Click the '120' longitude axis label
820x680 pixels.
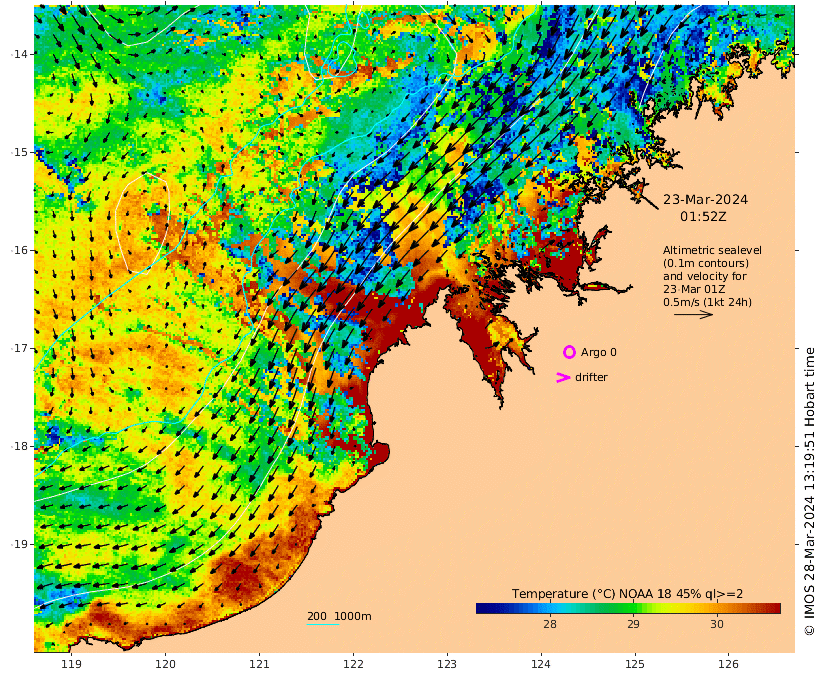coord(165,664)
